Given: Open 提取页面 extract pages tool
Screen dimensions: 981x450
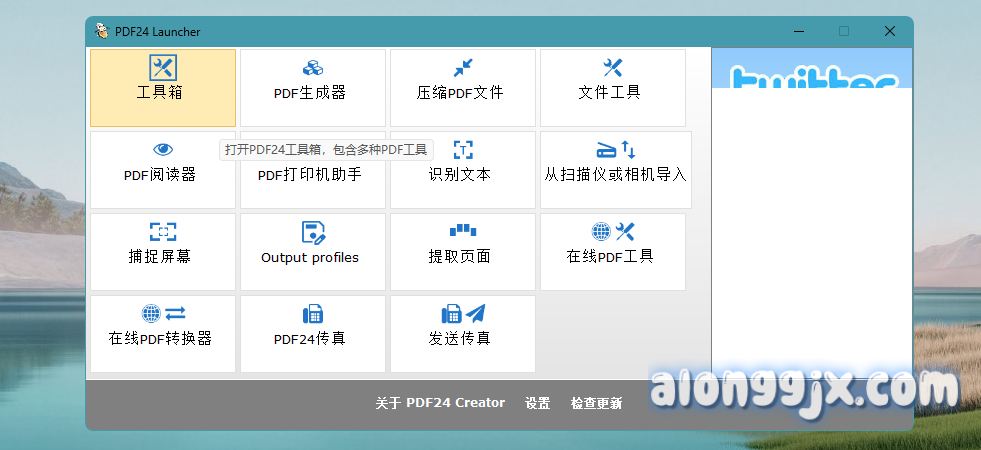Looking at the screenshot, I should 463,252.
